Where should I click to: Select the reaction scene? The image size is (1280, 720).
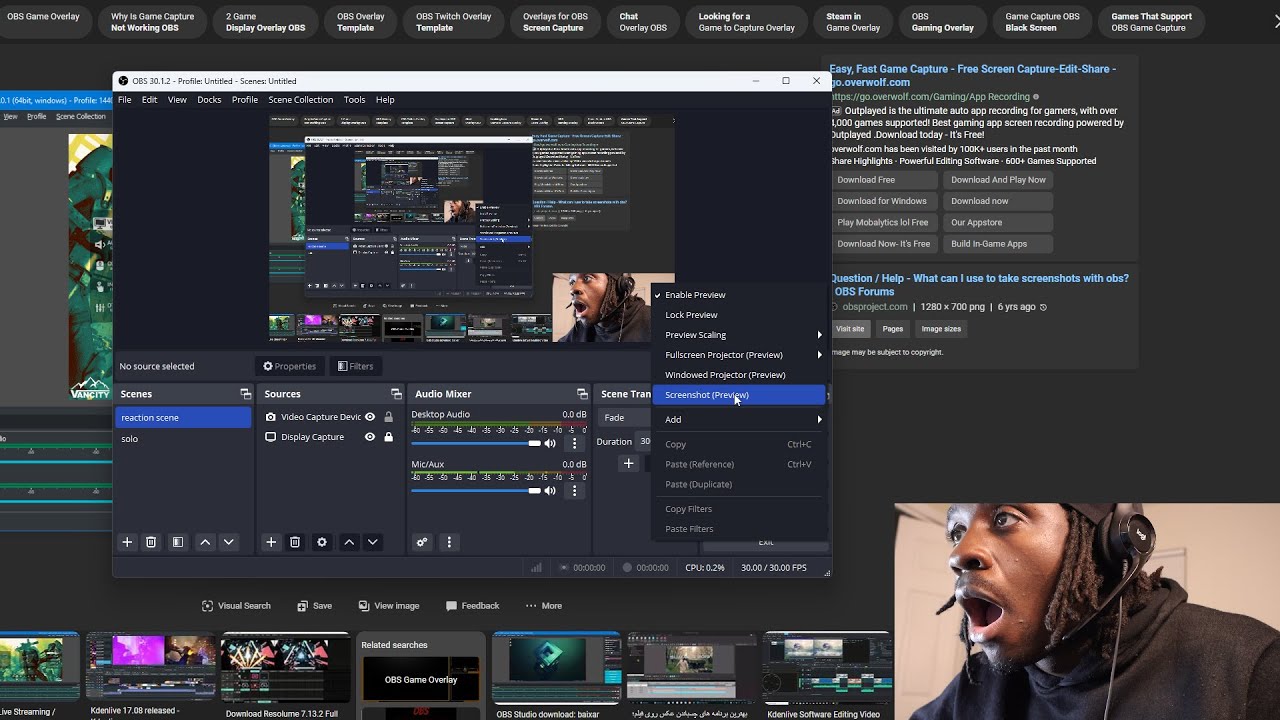click(x=183, y=418)
